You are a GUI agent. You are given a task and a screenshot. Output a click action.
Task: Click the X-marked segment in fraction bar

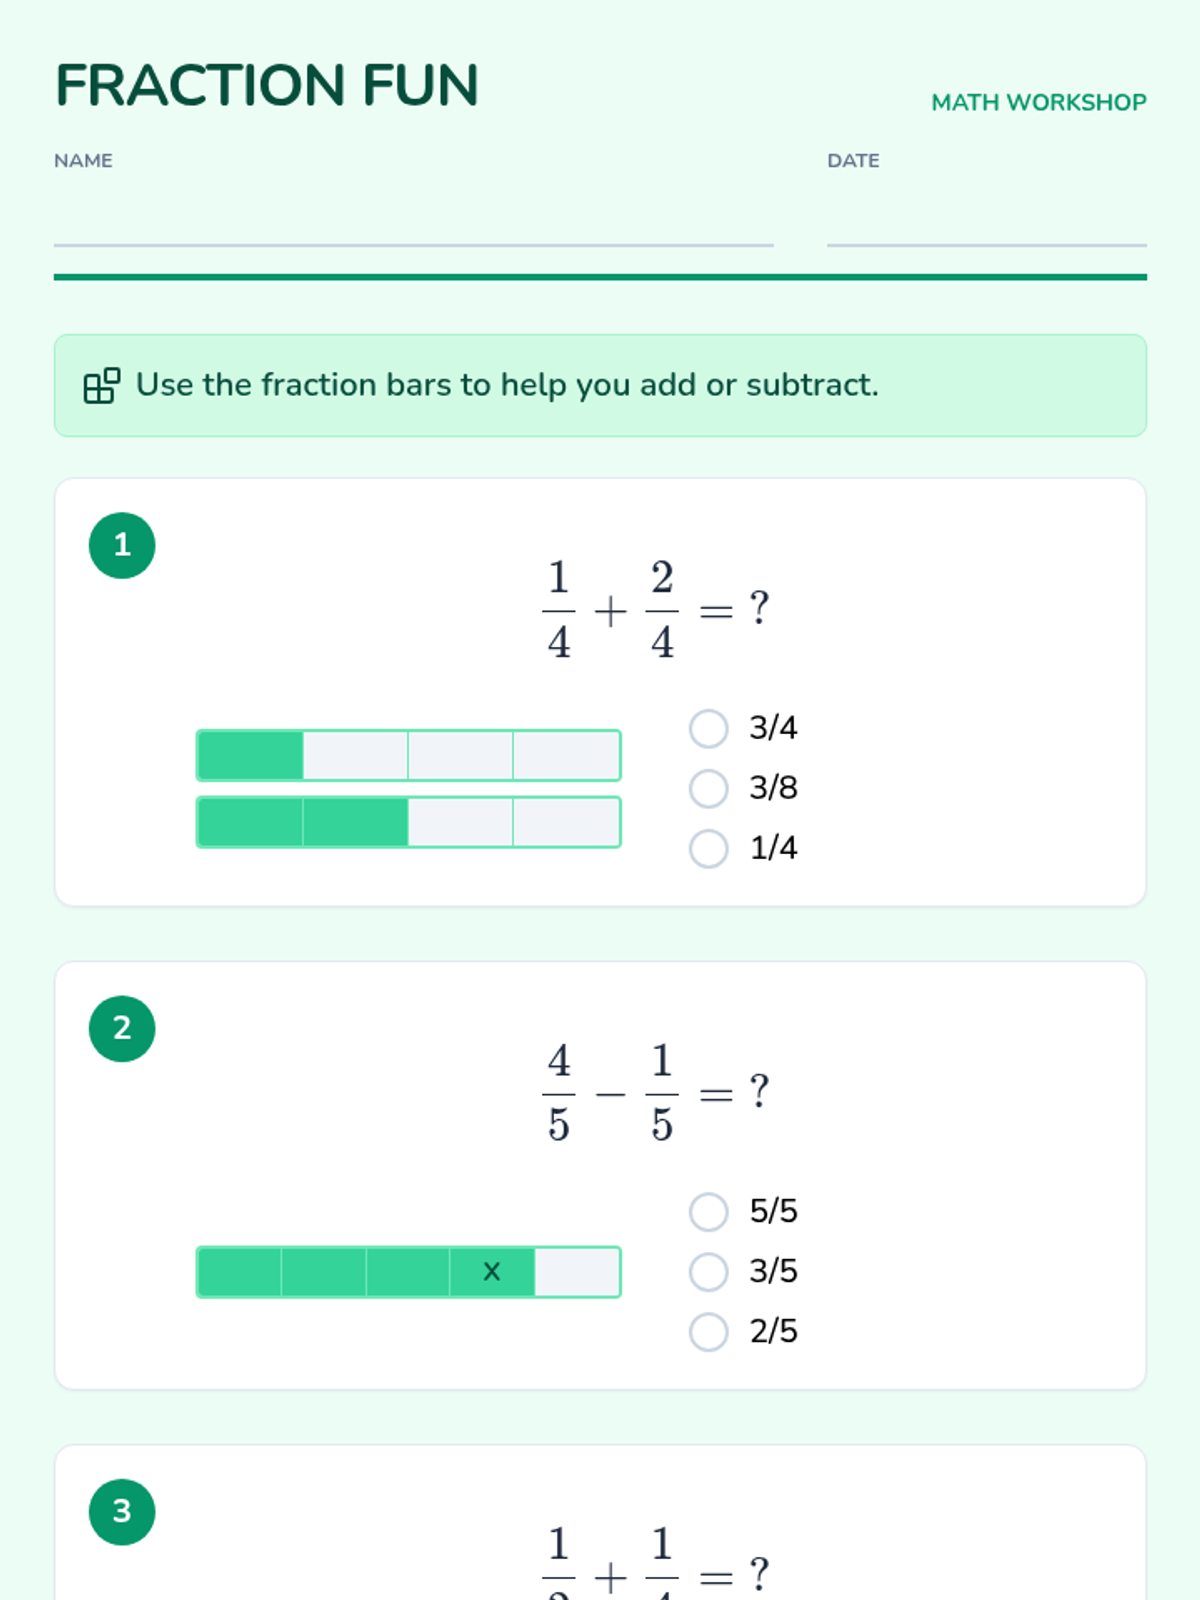pos(492,1272)
